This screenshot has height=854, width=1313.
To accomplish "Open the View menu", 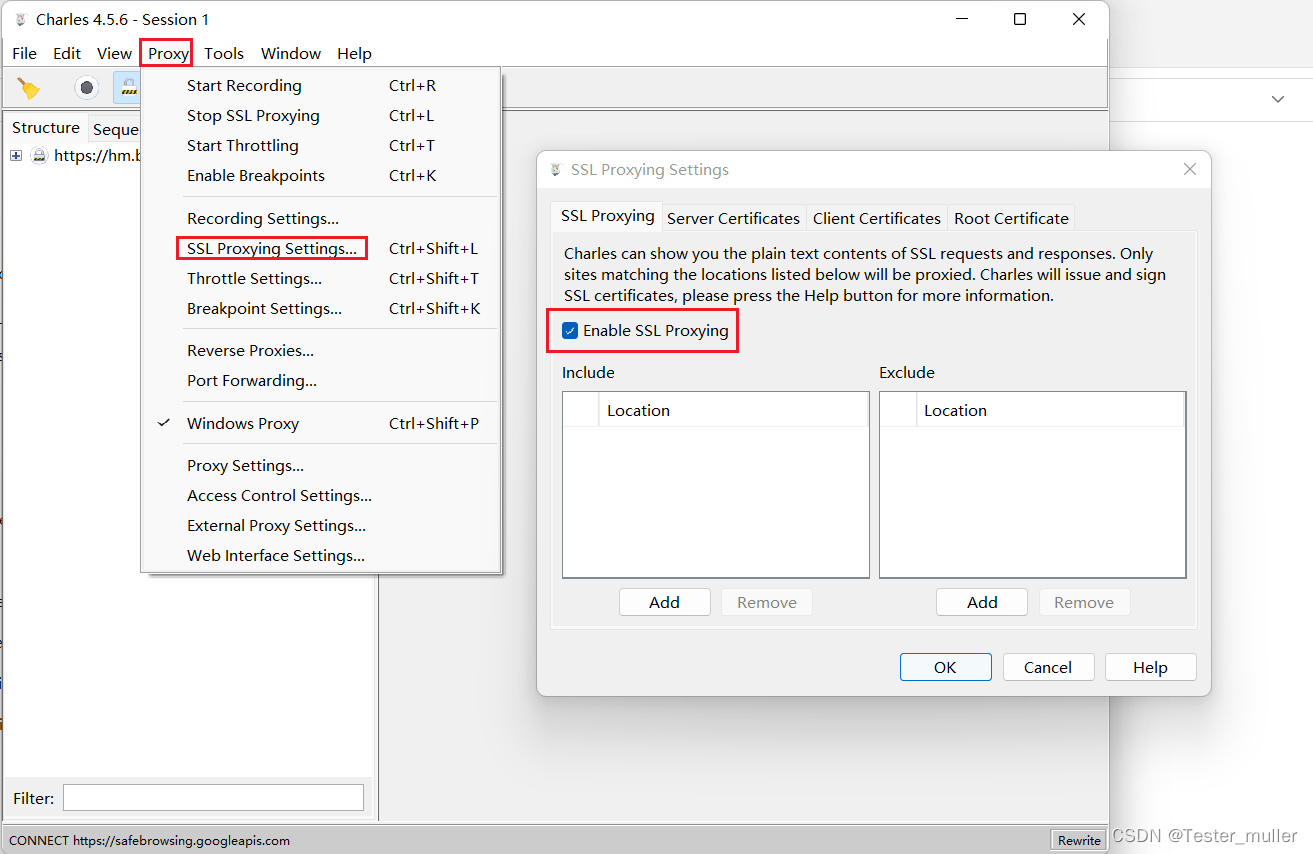I will tap(114, 54).
